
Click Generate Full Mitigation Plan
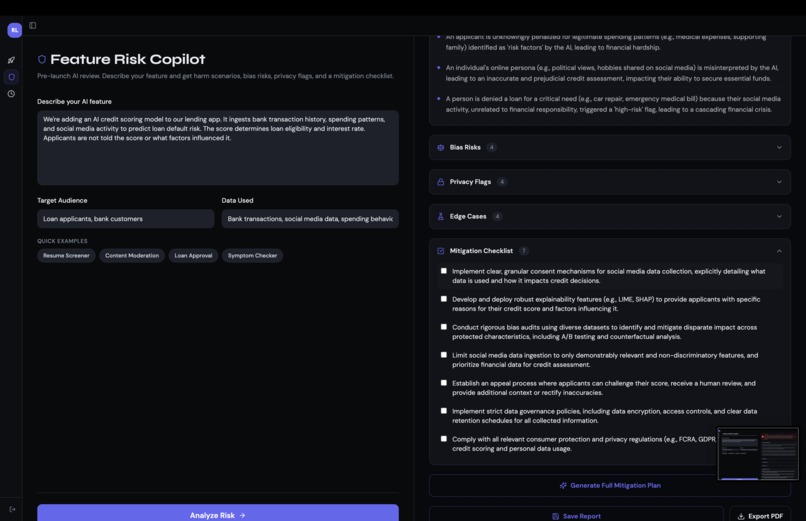(x=610, y=486)
